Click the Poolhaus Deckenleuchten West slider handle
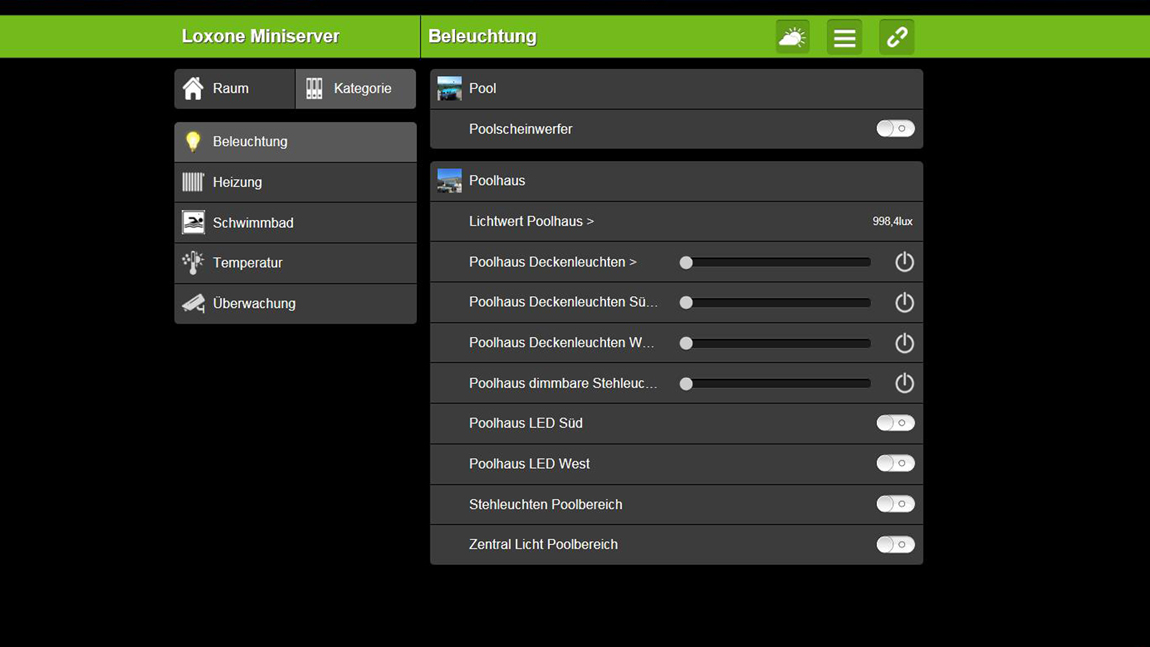 coord(686,343)
